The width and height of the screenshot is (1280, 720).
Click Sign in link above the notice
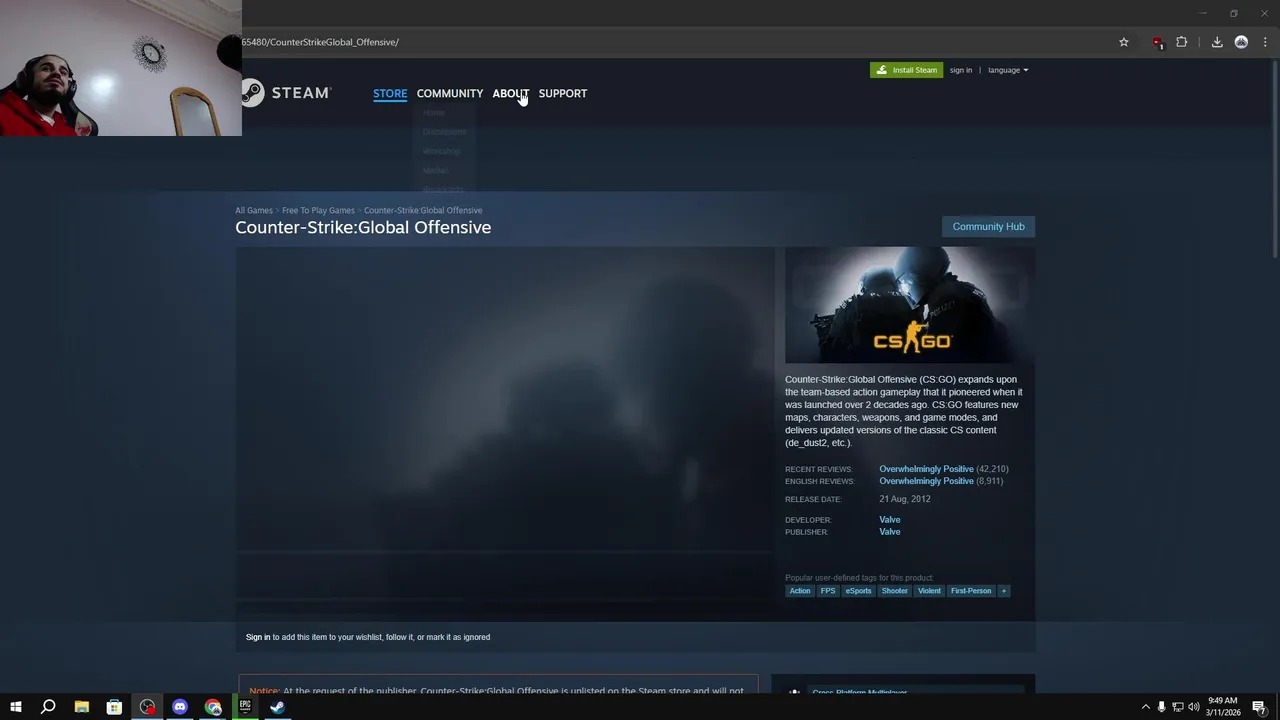click(x=258, y=637)
